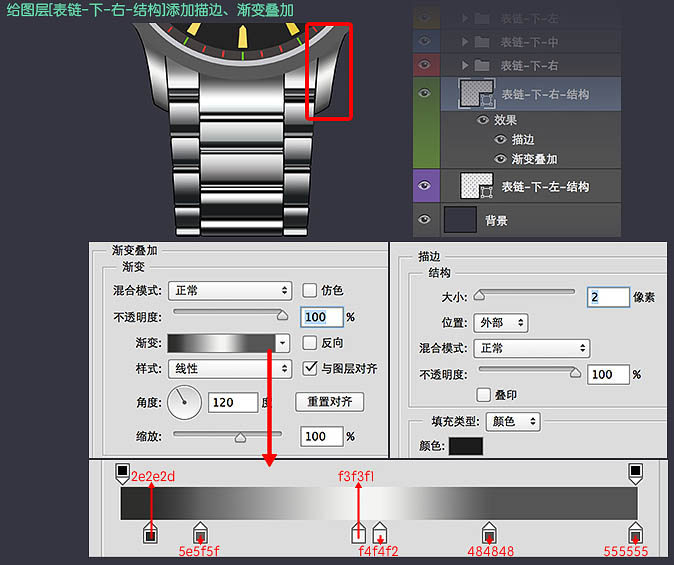Screen dimensions: 674x565
Task: Hide the 表链-下-左-结构 layer
Action: 424,185
